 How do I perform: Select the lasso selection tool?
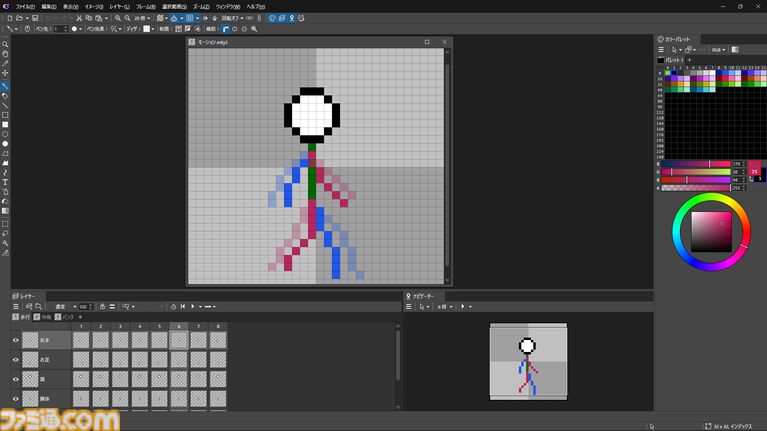(x=5, y=233)
